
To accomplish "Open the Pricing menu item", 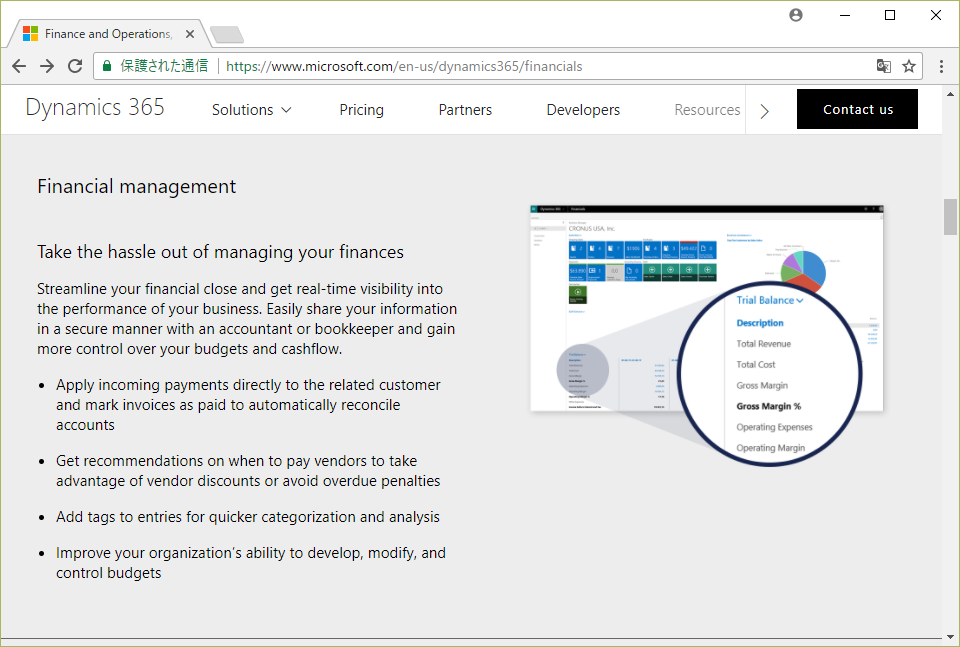I will [x=362, y=110].
